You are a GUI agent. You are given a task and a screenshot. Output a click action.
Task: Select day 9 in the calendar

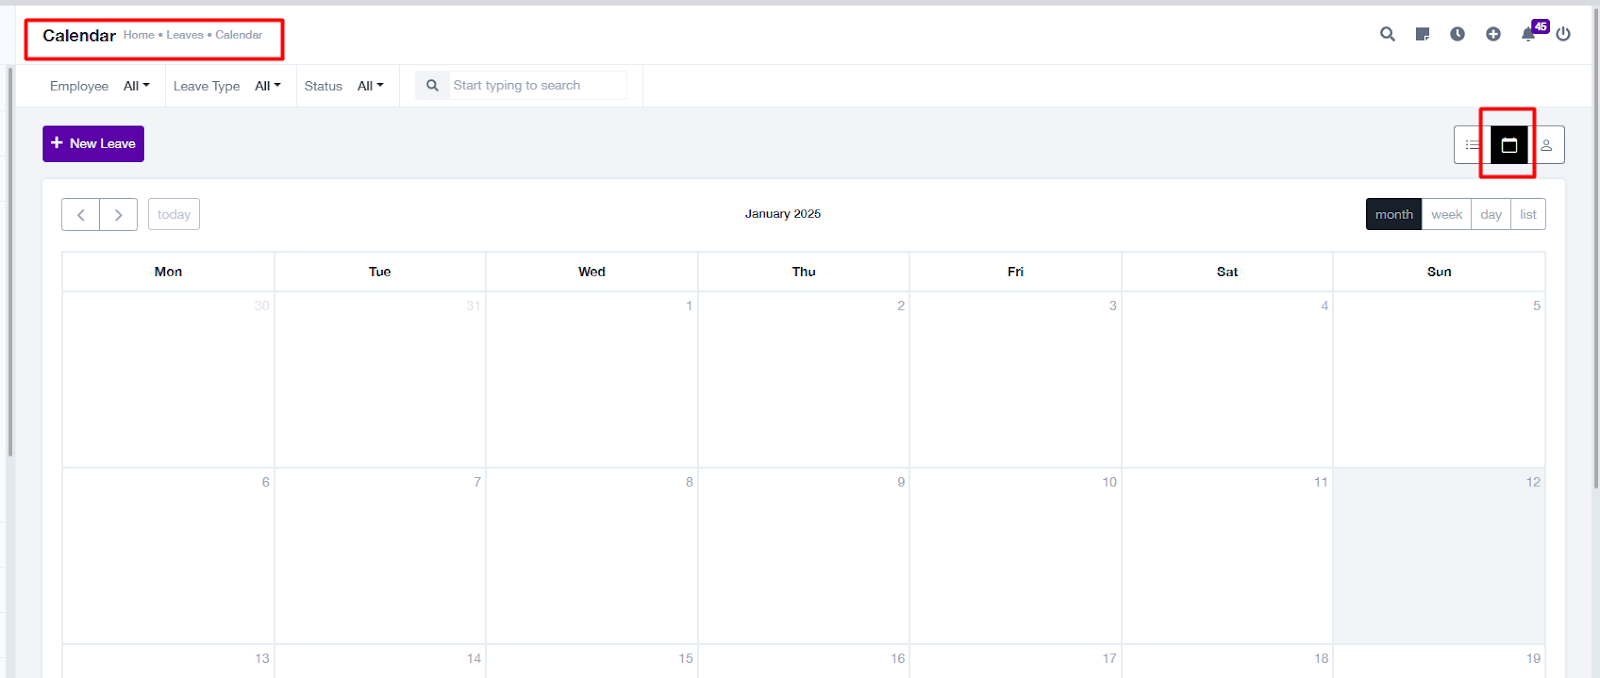(x=804, y=556)
